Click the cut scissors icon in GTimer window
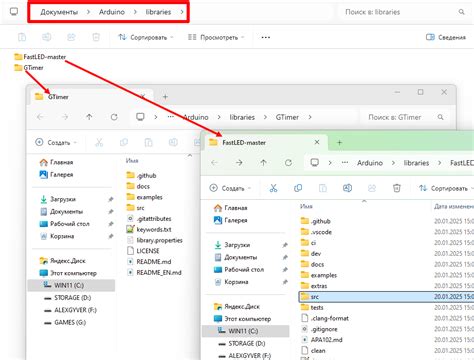Viewport: 474px width, 360px height. tap(99, 143)
